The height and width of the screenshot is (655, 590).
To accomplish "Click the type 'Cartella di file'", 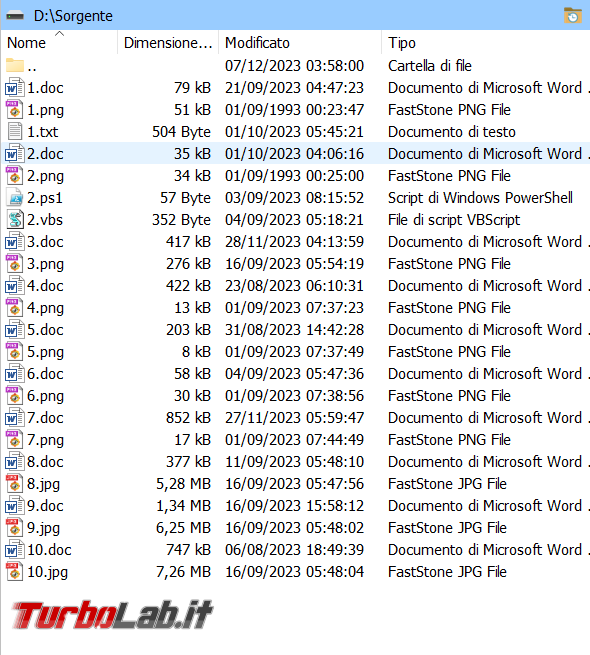I will tap(430, 66).
